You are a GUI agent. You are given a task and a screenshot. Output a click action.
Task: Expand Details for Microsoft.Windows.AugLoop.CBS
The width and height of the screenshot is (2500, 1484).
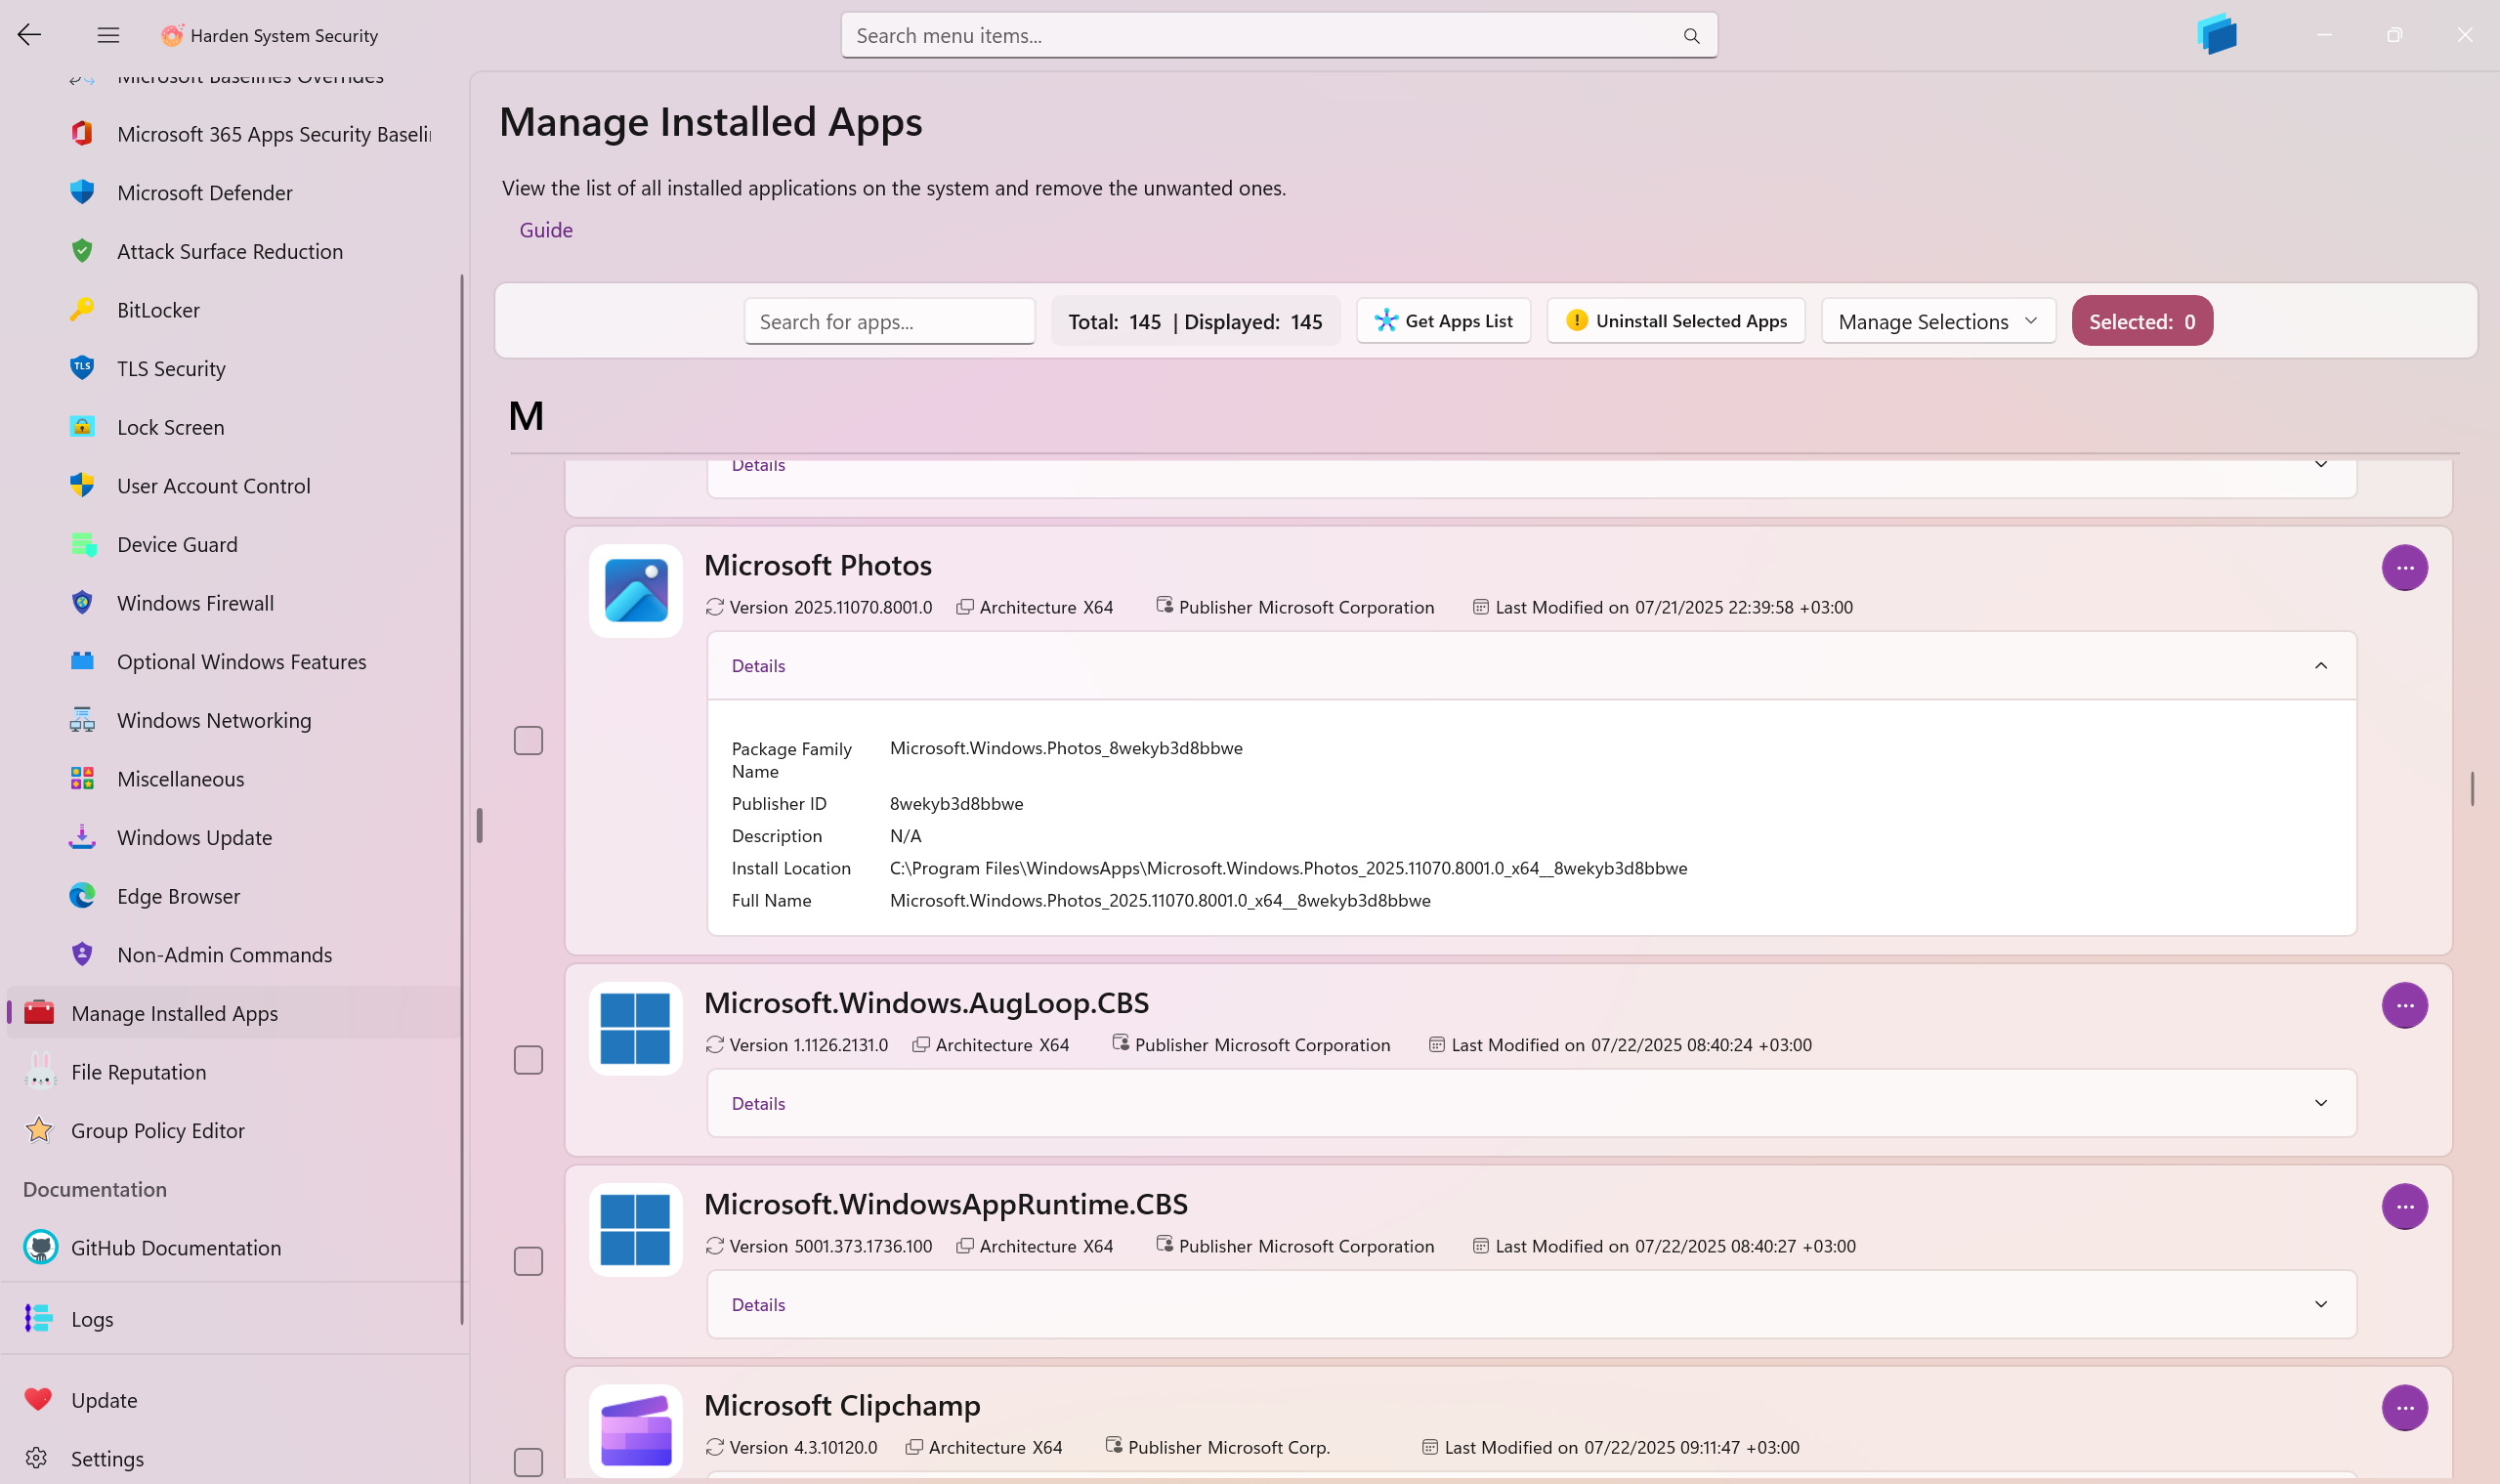[2320, 1103]
